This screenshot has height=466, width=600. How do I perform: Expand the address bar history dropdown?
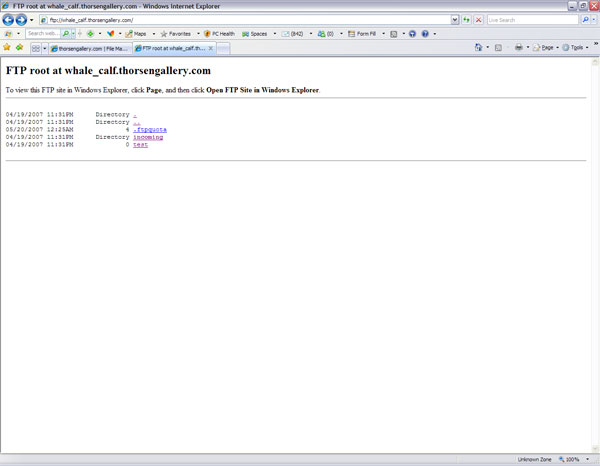pyautogui.click(x=455, y=20)
